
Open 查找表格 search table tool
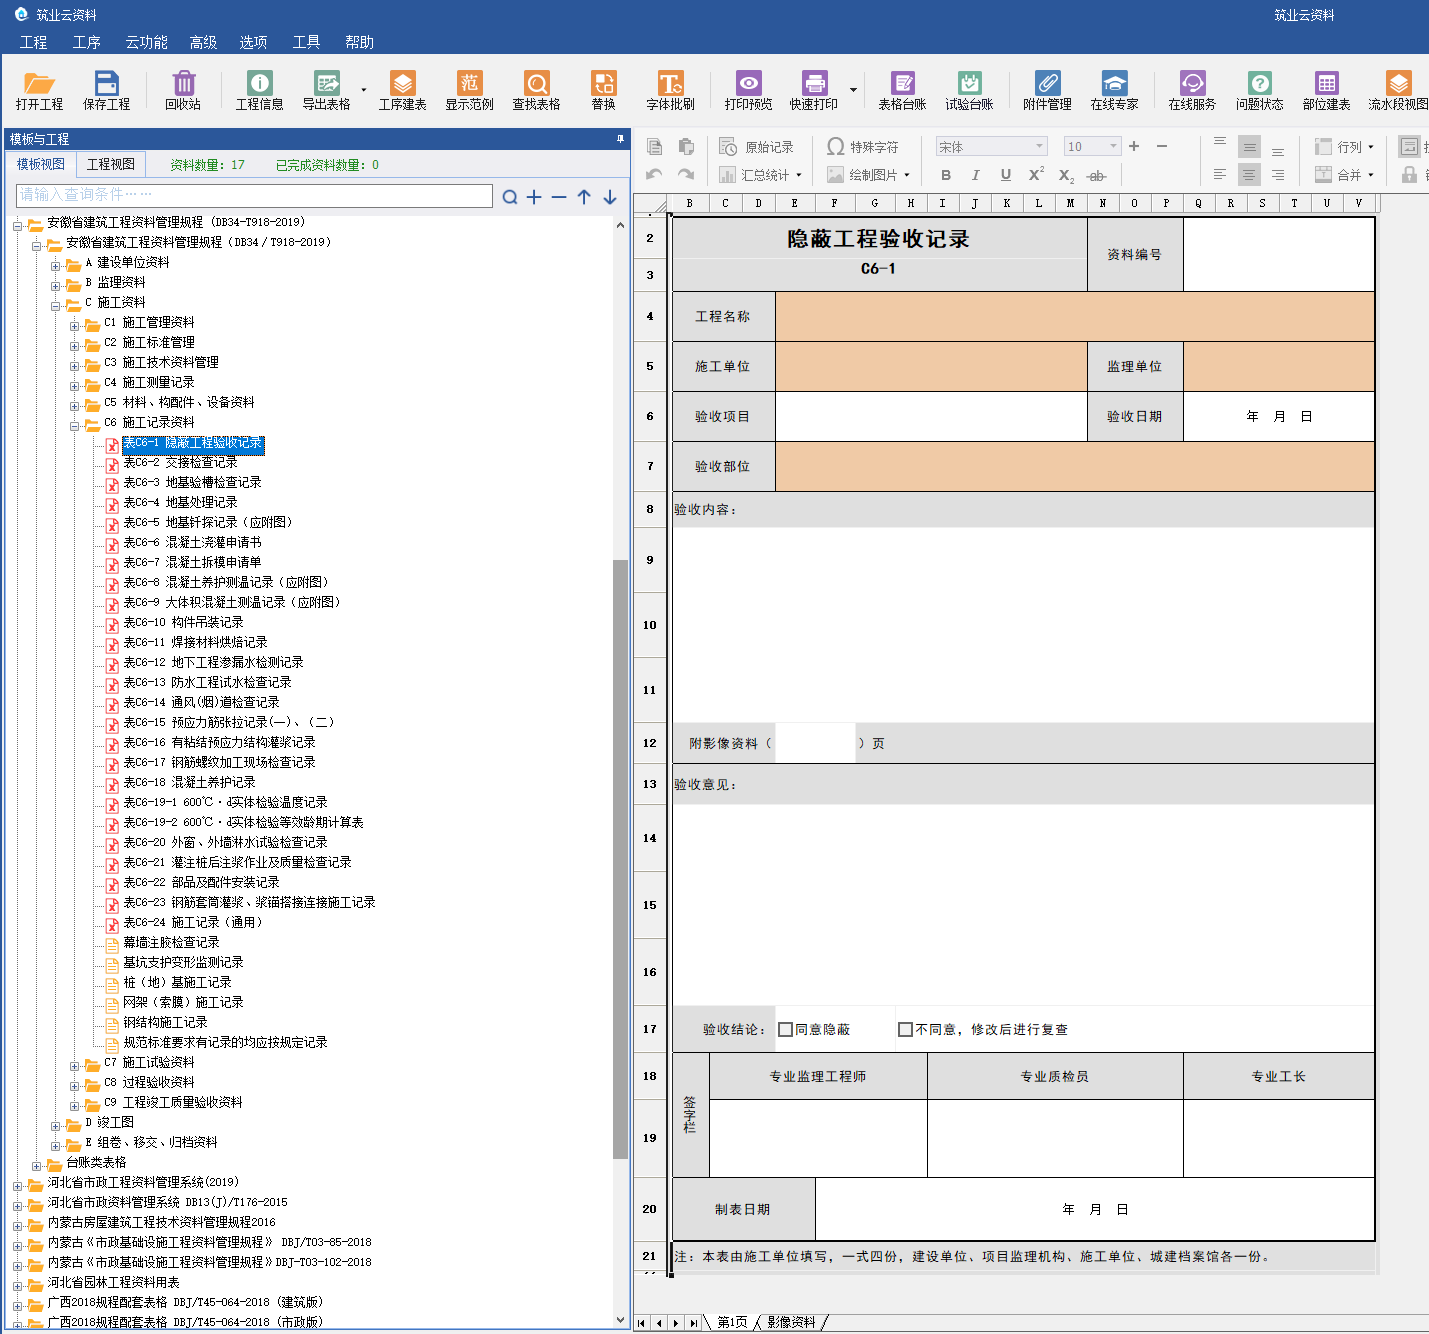tap(536, 90)
